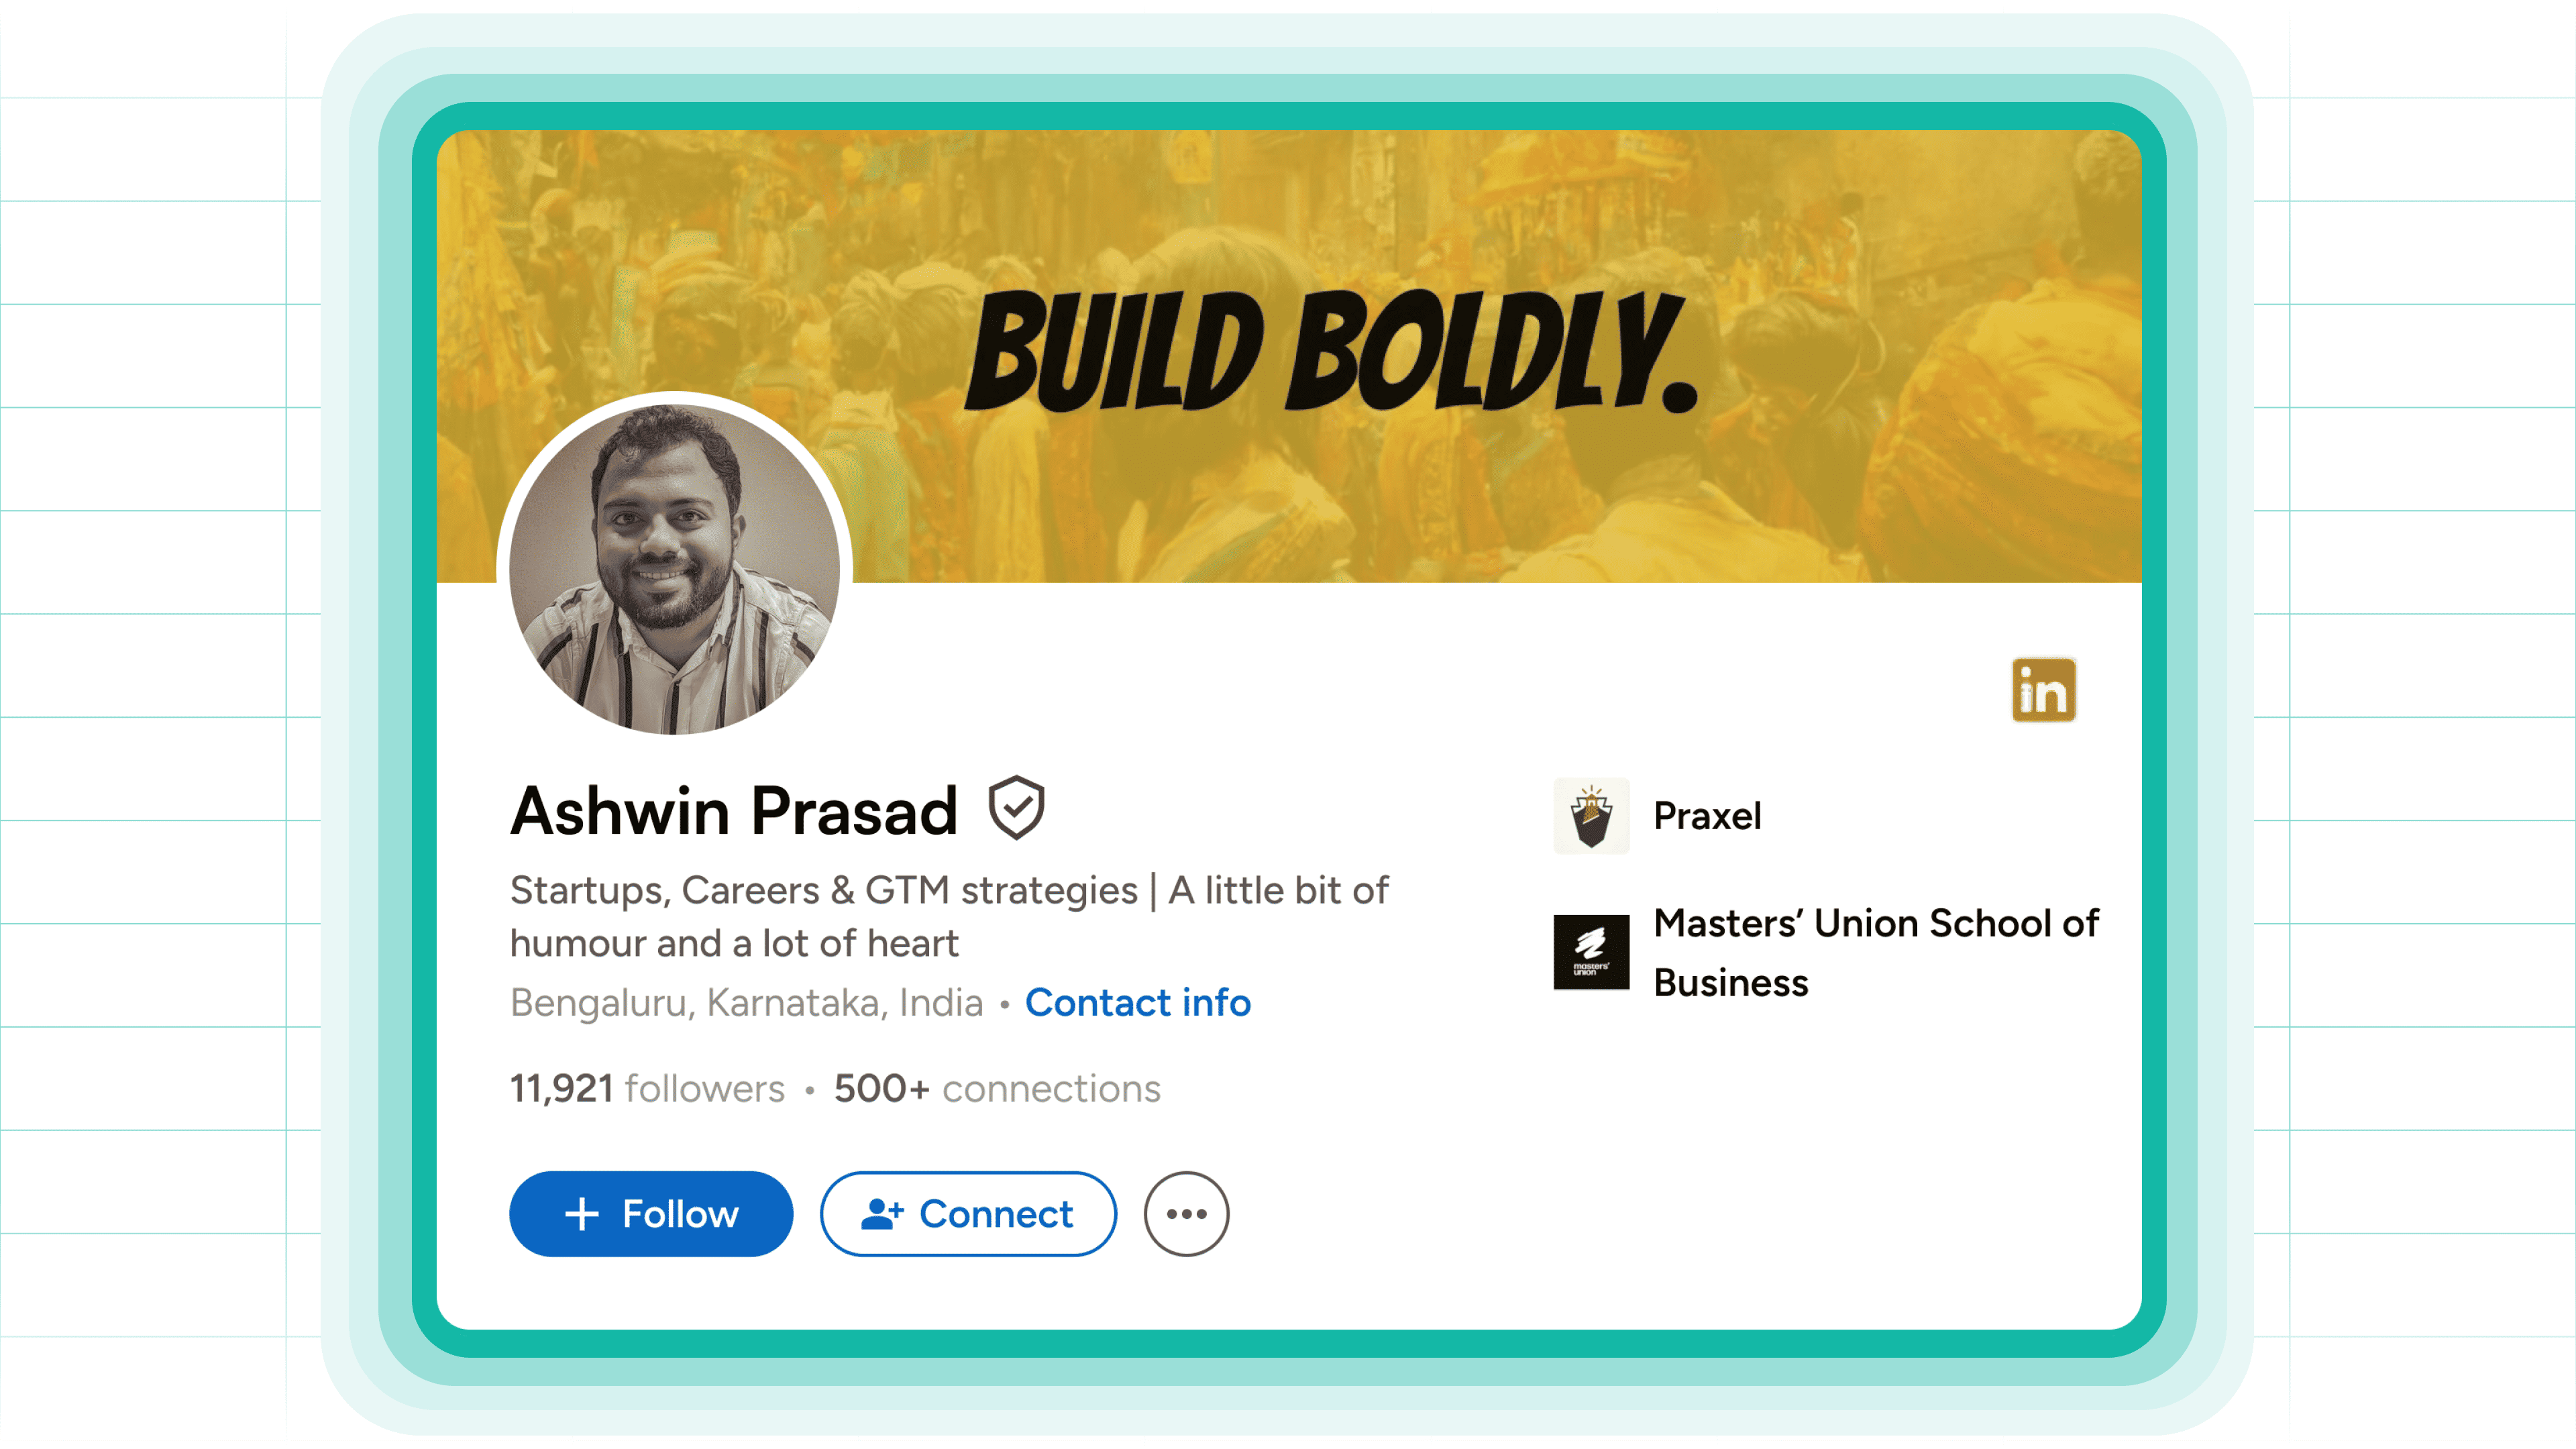The height and width of the screenshot is (1449, 2576).
Task: Open the yellow crowd banner image
Action: pos(1289,356)
